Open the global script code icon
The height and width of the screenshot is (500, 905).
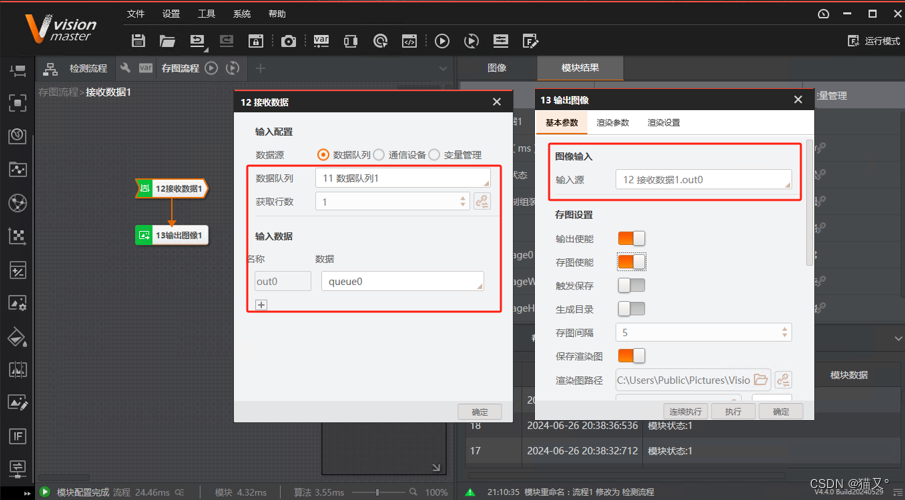point(409,41)
